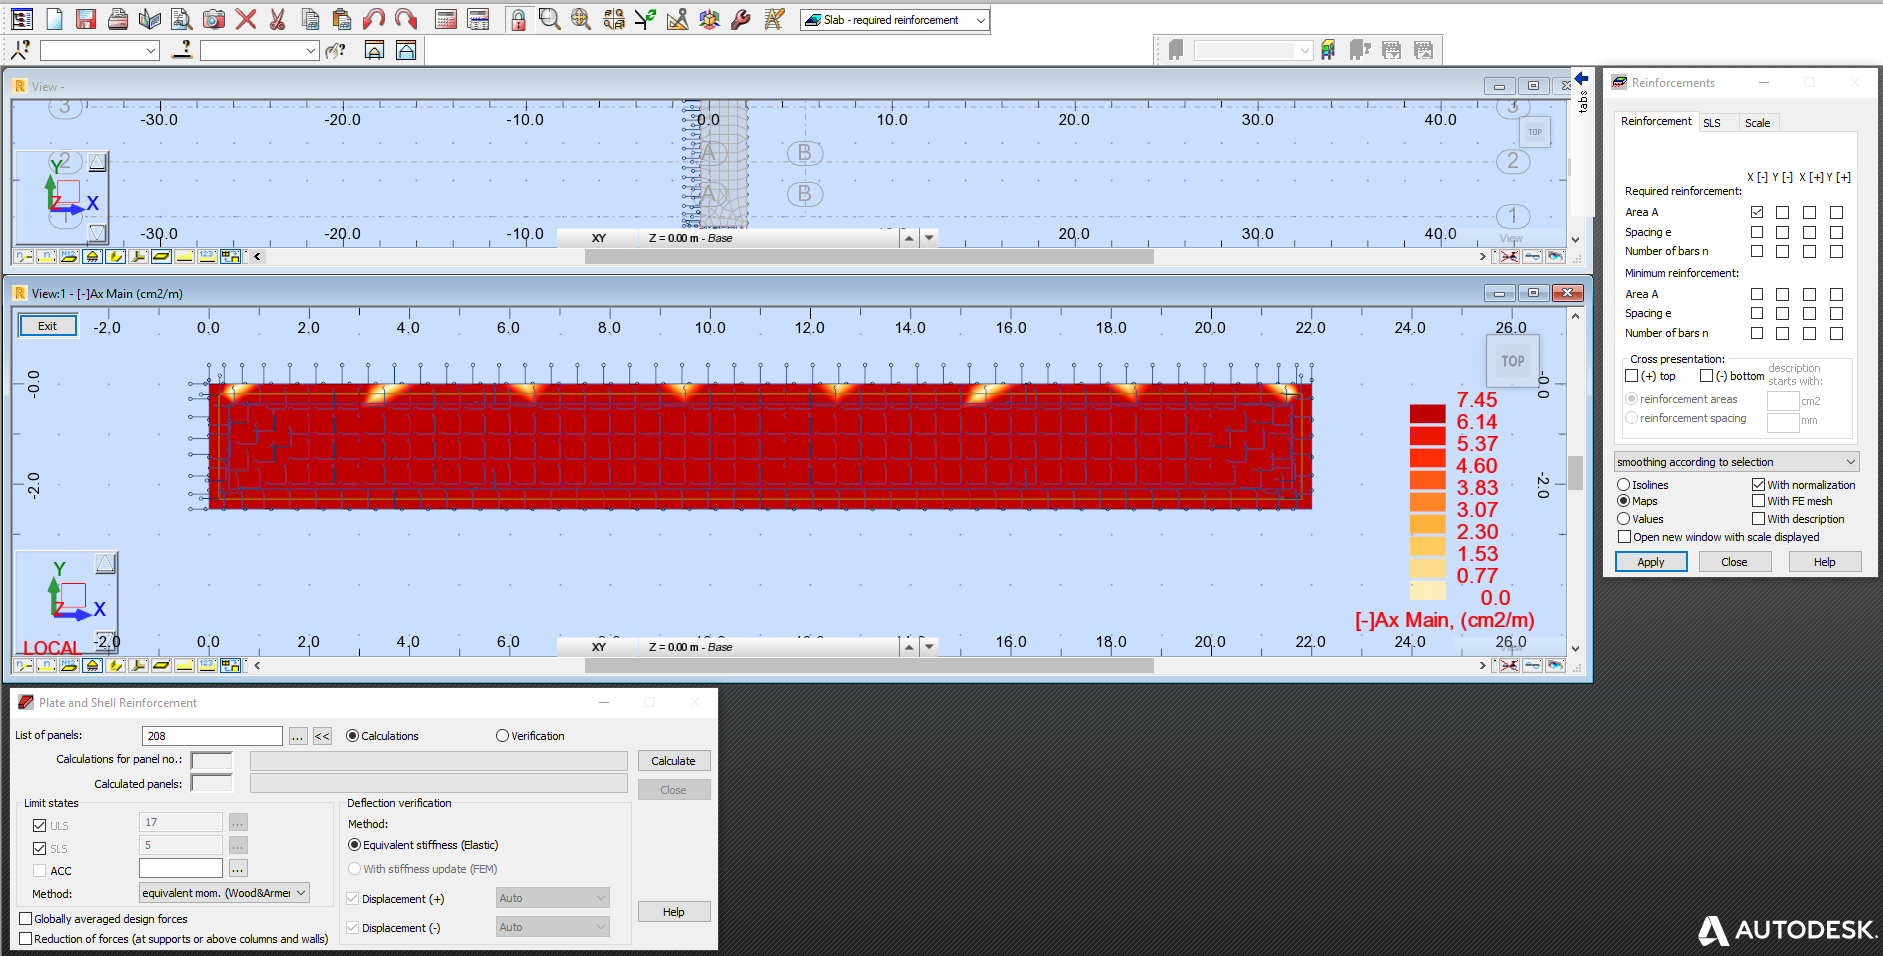1883x956 pixels.
Task: Click the Save (red floppy disk) icon
Action: click(86, 19)
